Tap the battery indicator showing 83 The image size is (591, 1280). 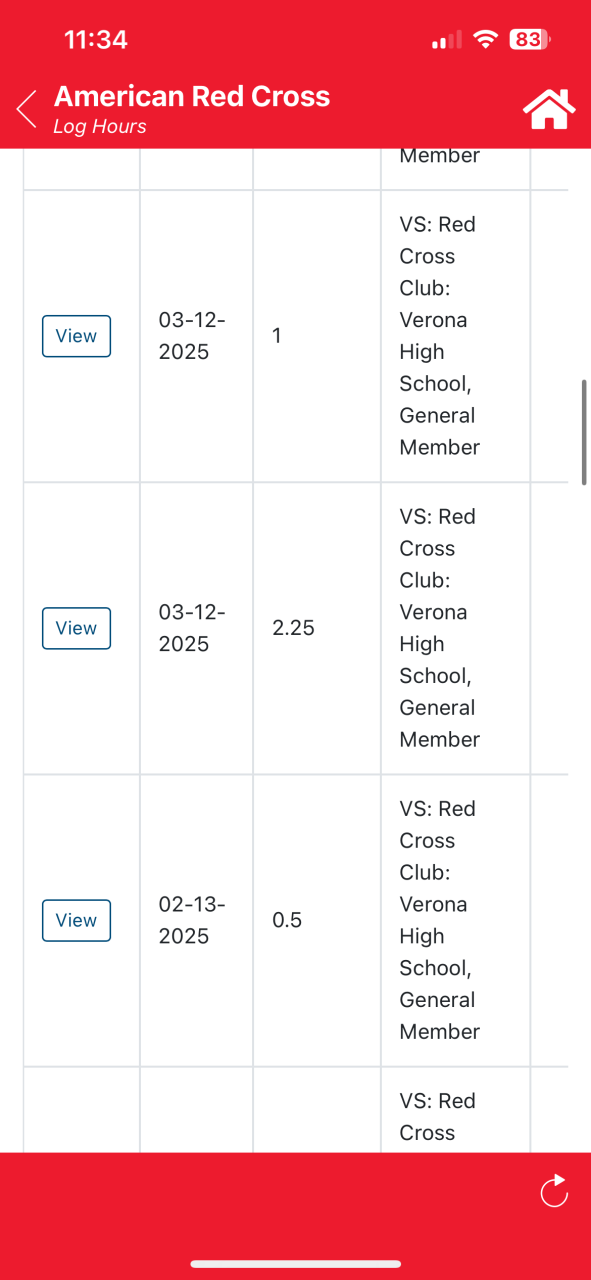tap(529, 40)
